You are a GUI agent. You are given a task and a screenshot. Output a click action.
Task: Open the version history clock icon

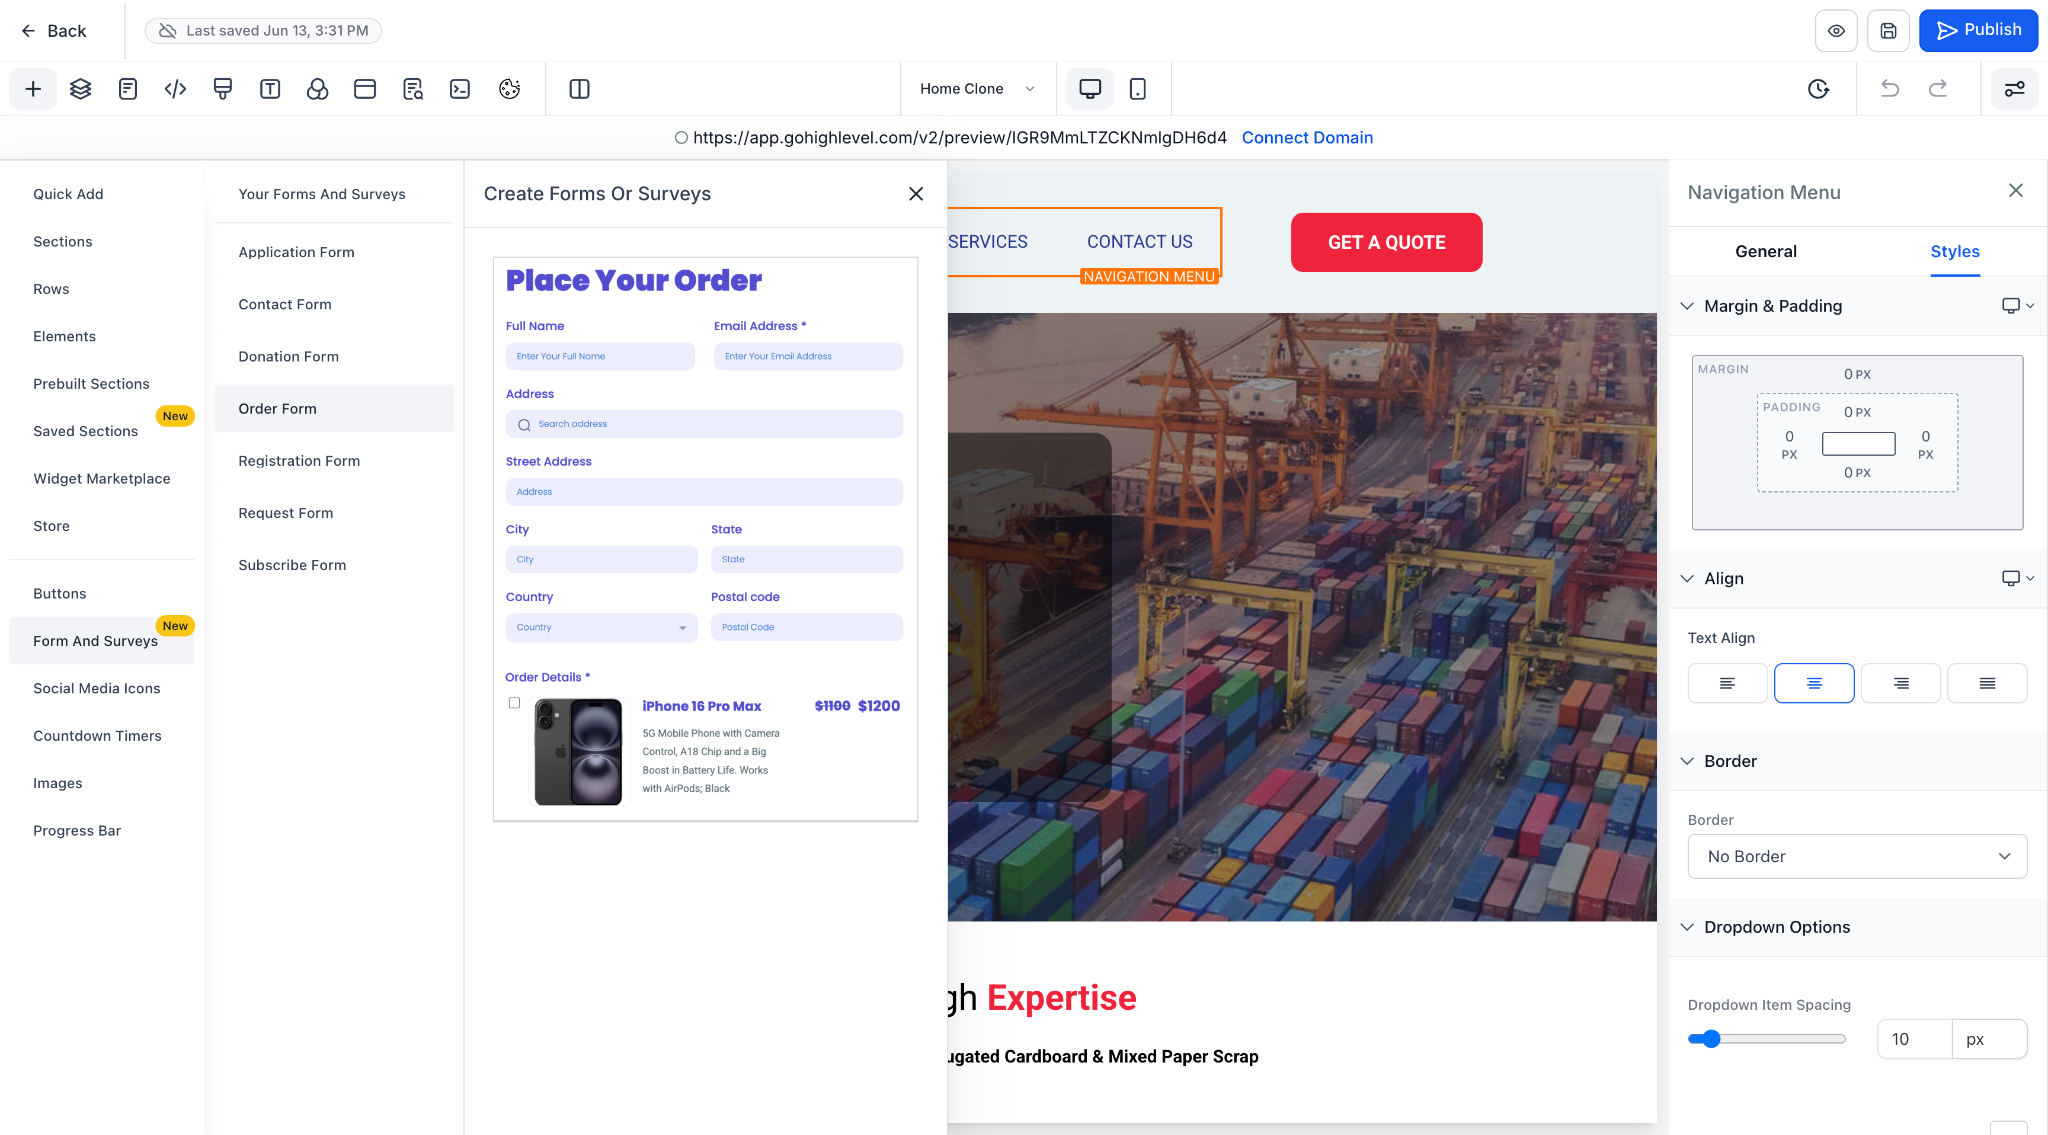point(1818,89)
